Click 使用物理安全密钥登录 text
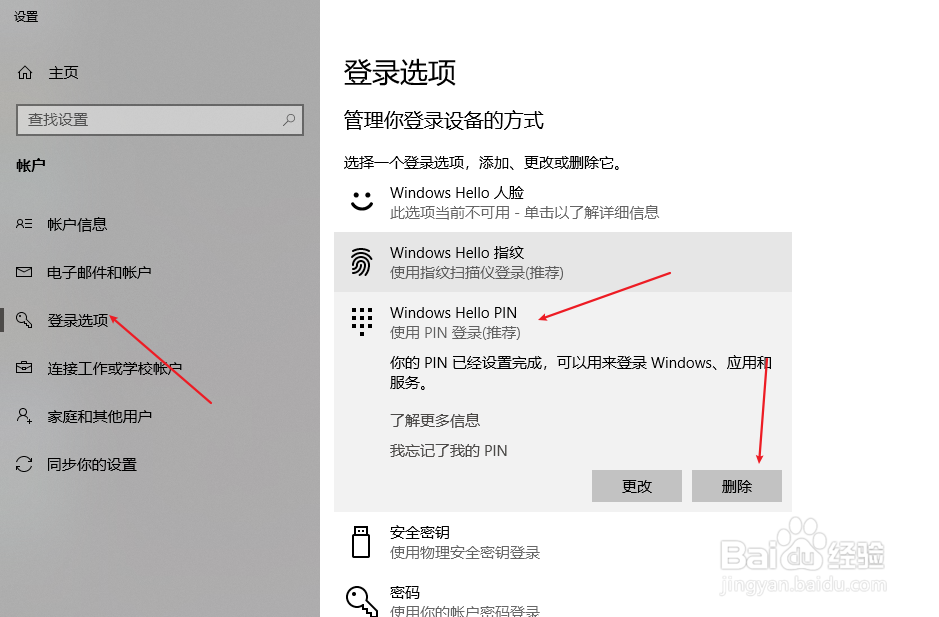The image size is (939, 617). click(x=465, y=552)
